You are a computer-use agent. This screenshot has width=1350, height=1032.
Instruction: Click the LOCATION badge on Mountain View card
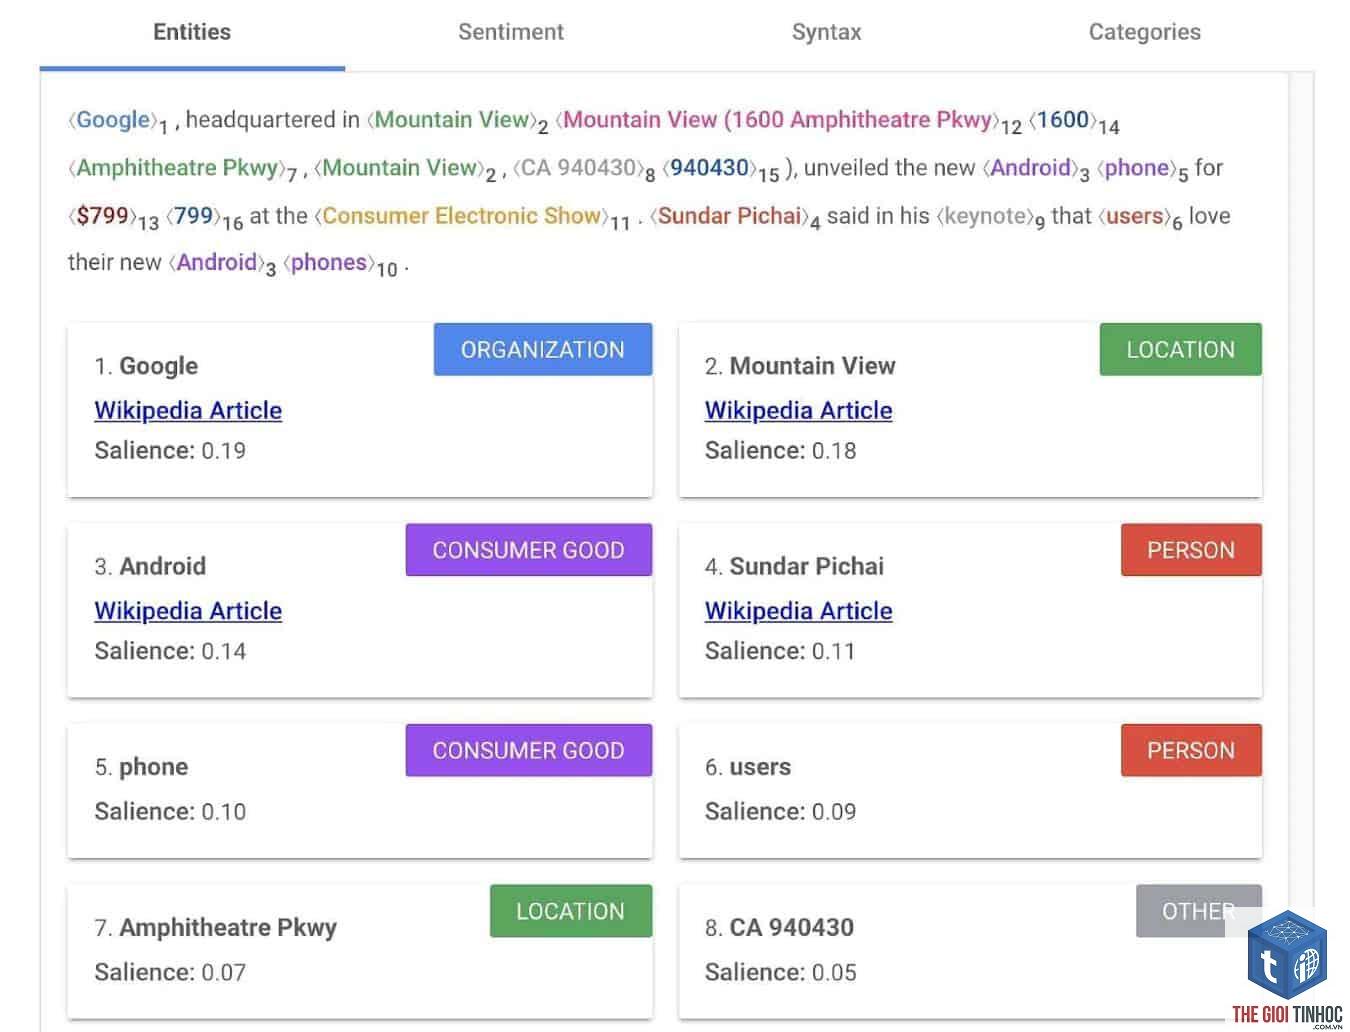1180,349
